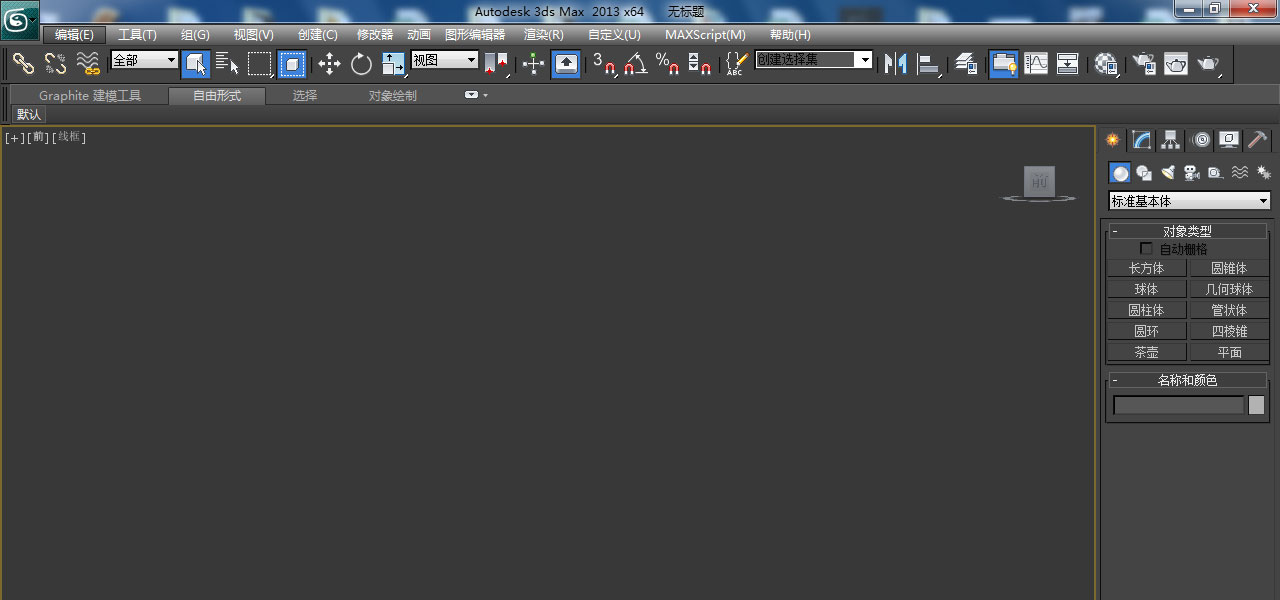
Task: Click the Unlink Selection broken-chain icon
Action: (55, 64)
